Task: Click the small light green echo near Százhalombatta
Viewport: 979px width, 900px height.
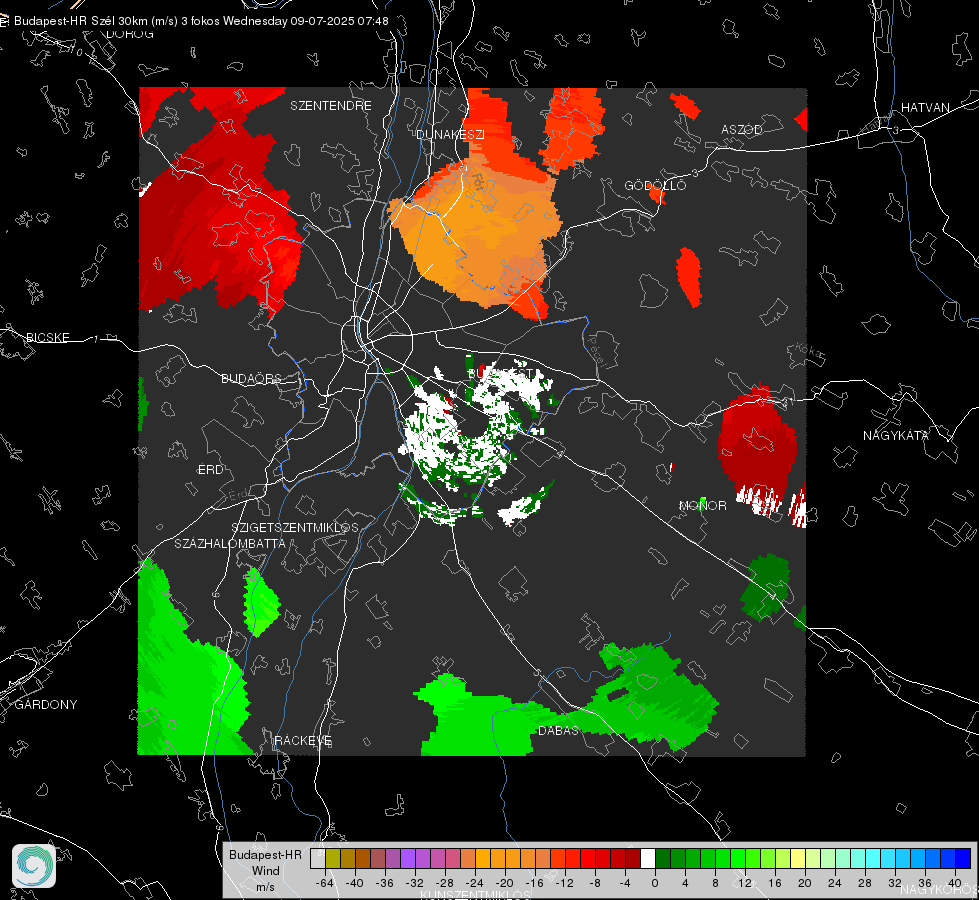Action: click(260, 602)
